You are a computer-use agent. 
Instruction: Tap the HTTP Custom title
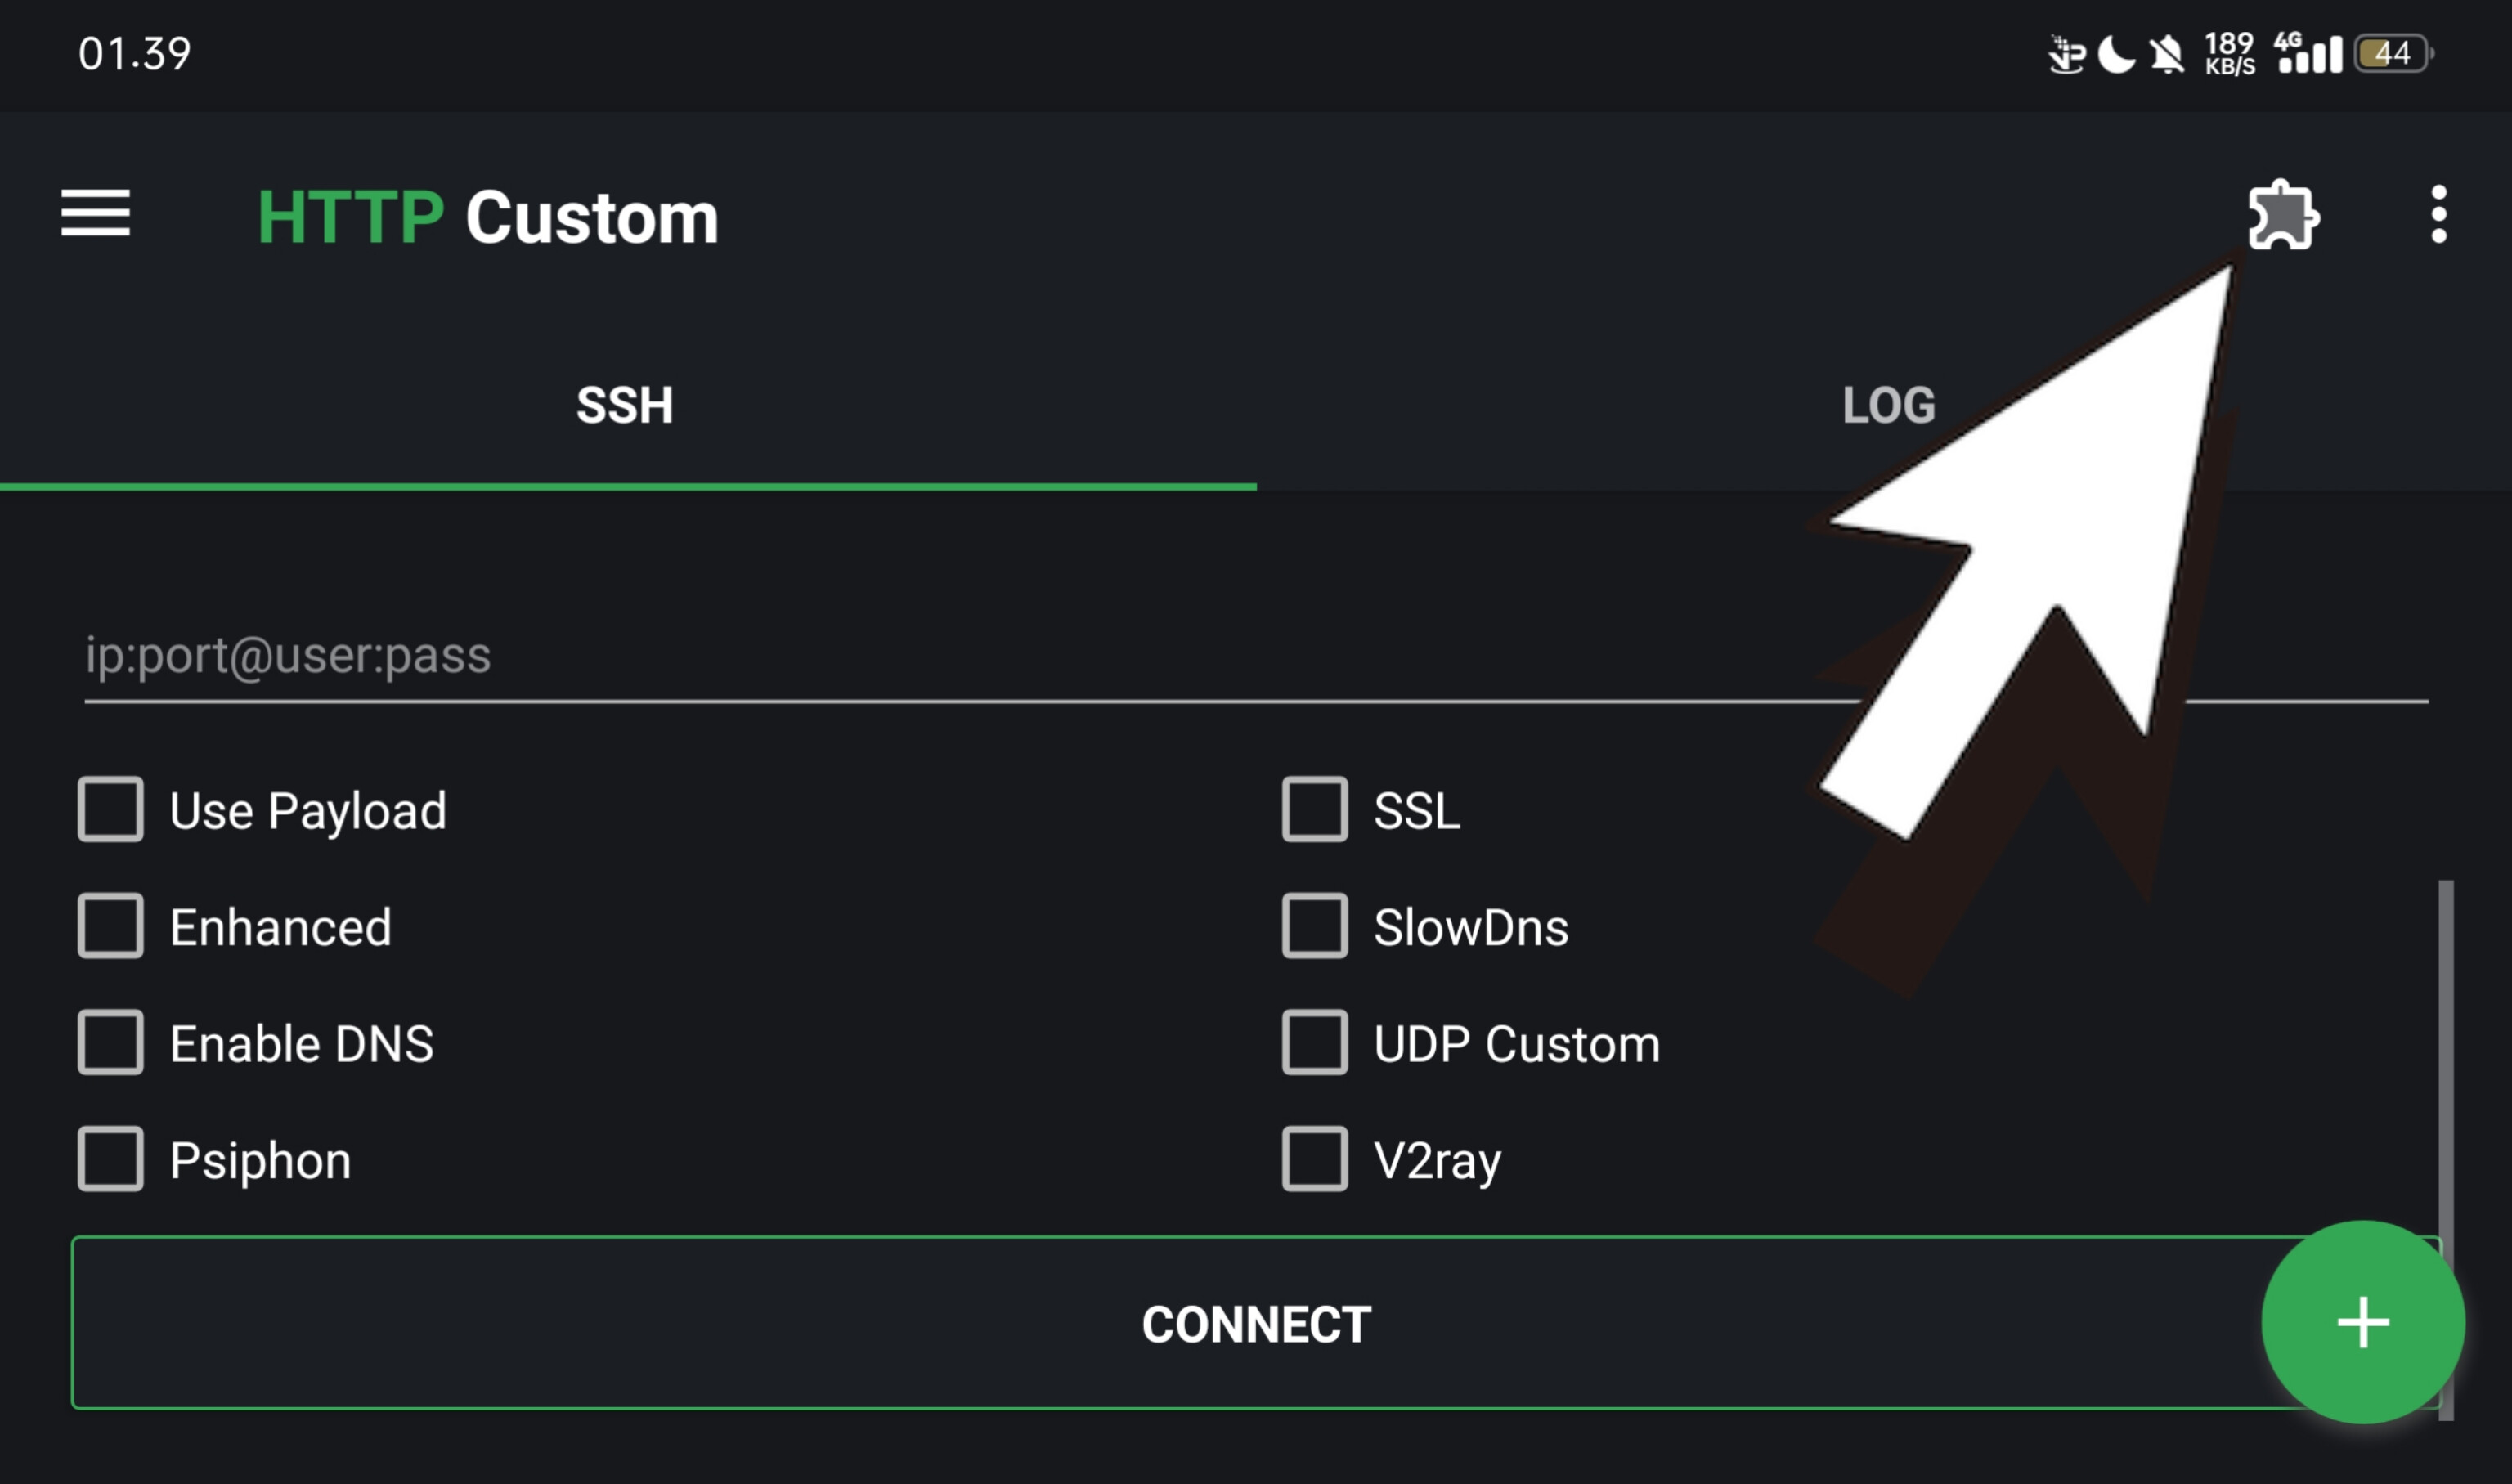tap(488, 217)
